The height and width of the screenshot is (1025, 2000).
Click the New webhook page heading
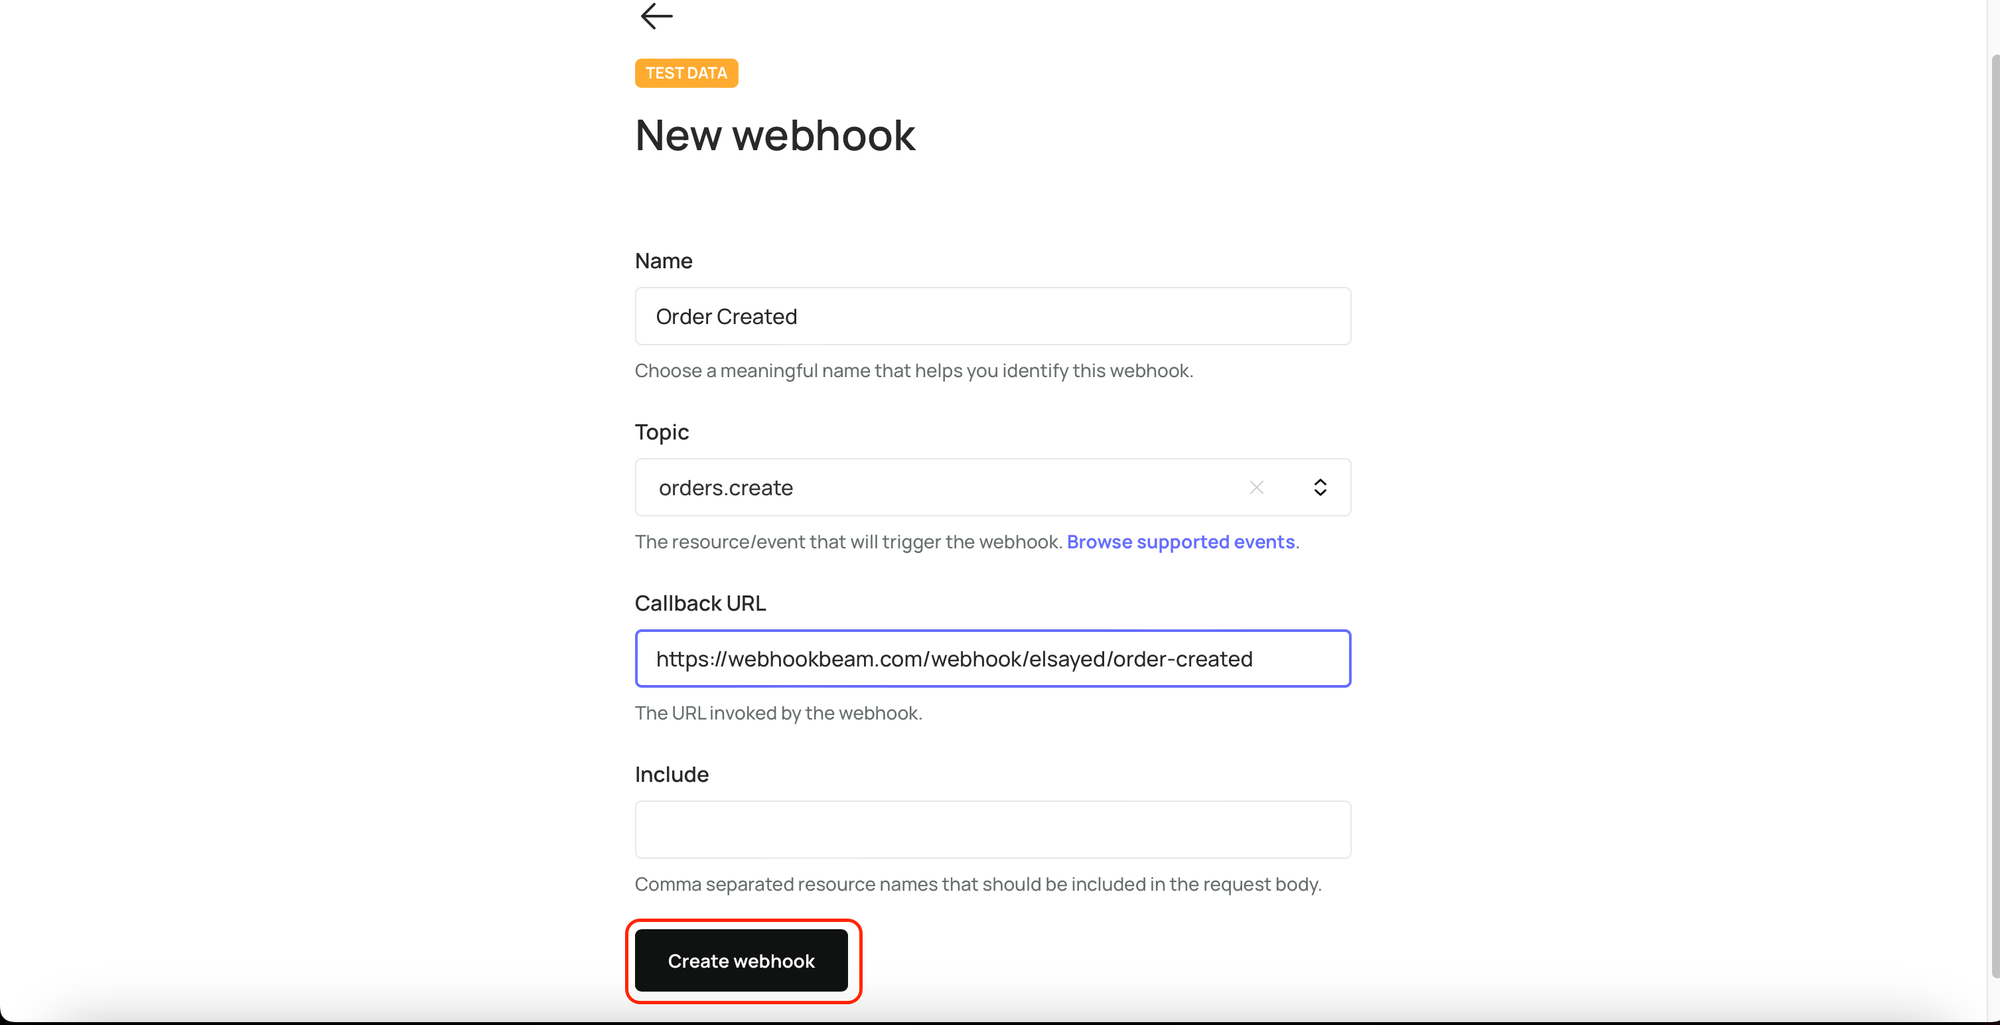point(775,136)
